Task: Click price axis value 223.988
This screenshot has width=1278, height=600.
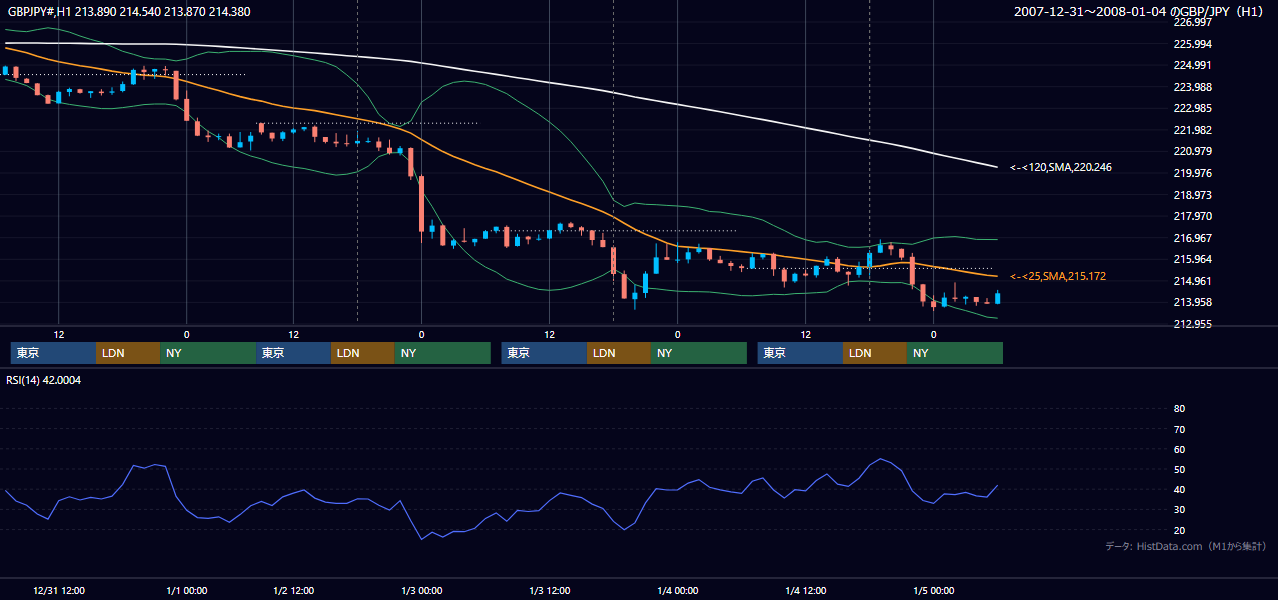Action: (x=1192, y=87)
